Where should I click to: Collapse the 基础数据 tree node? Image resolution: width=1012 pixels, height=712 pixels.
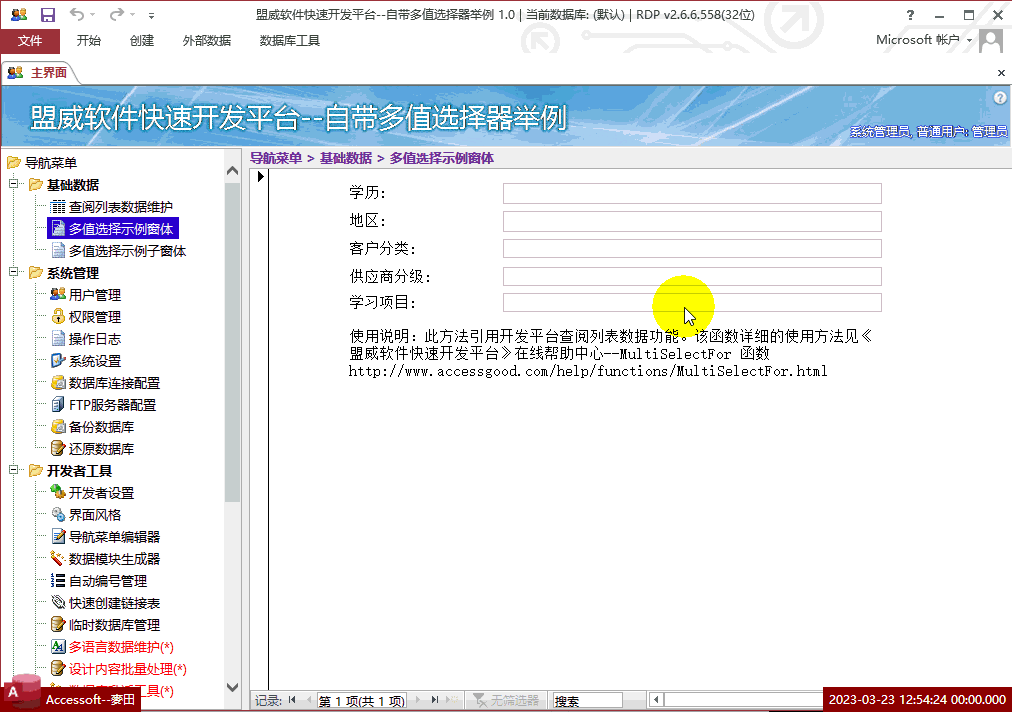[13, 184]
